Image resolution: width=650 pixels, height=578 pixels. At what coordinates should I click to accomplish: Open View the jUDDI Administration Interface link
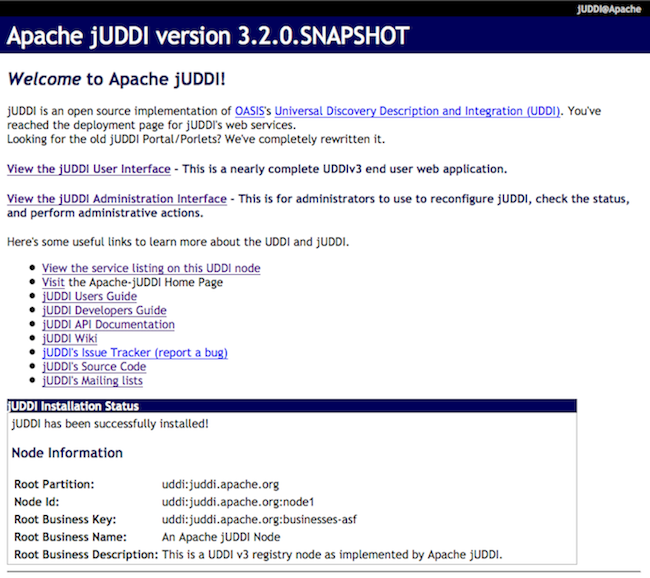point(117,199)
